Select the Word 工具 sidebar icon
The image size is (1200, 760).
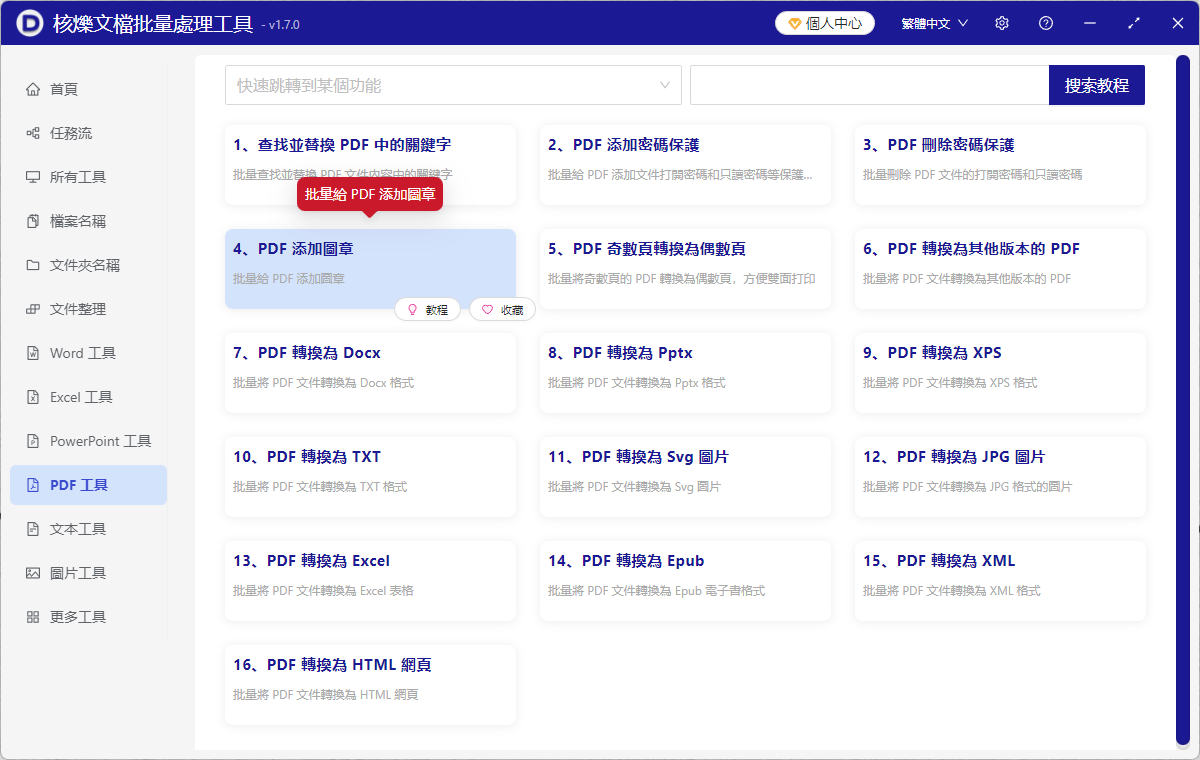[x=34, y=352]
